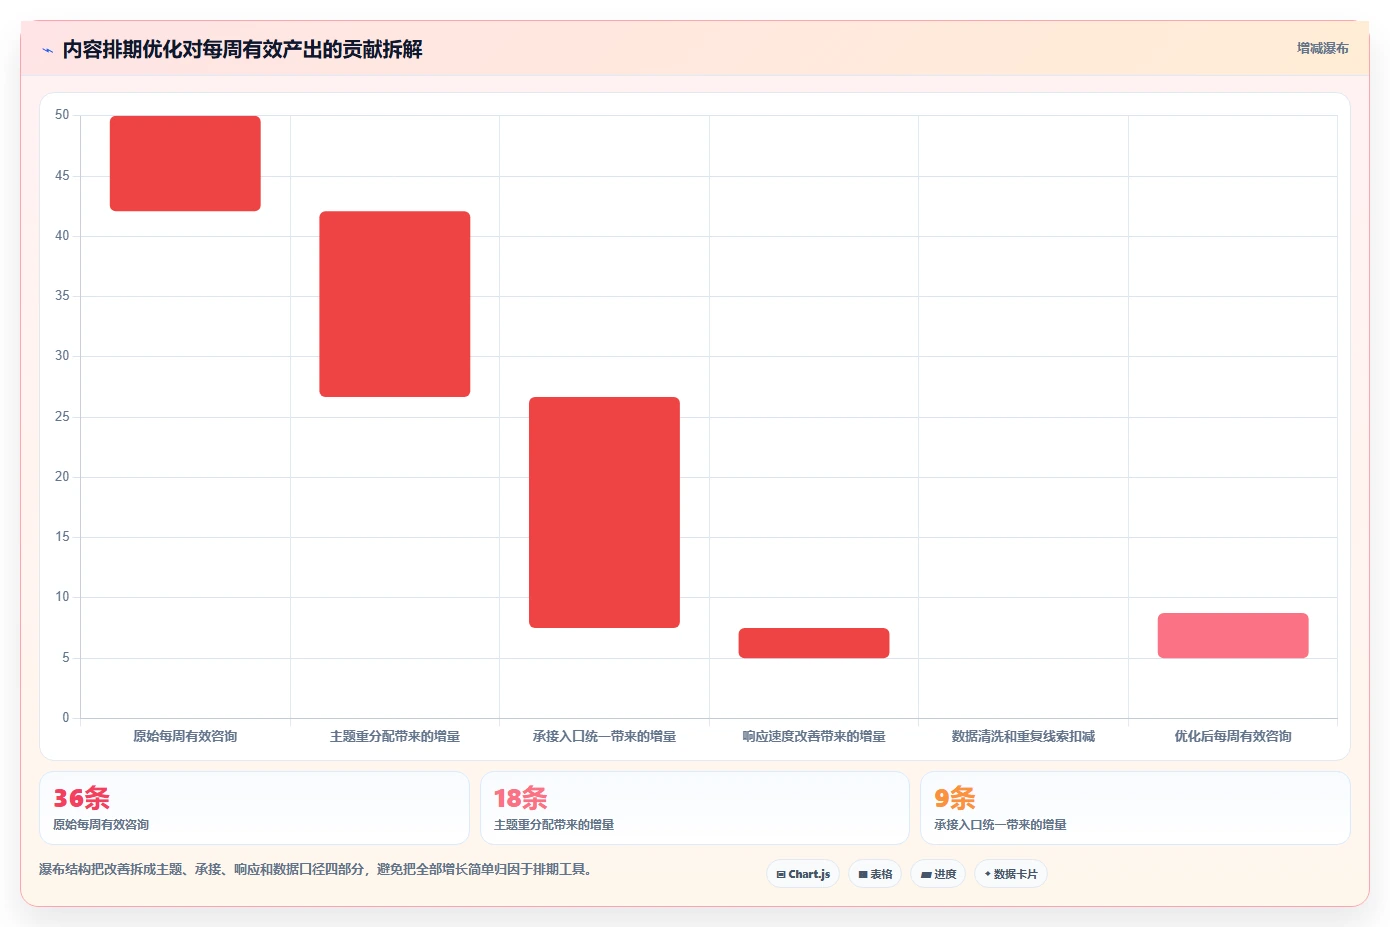Viewport: 1390px width, 927px height.
Task: Click axis label 数据清洗和重复线索扣减
Action: (1023, 736)
